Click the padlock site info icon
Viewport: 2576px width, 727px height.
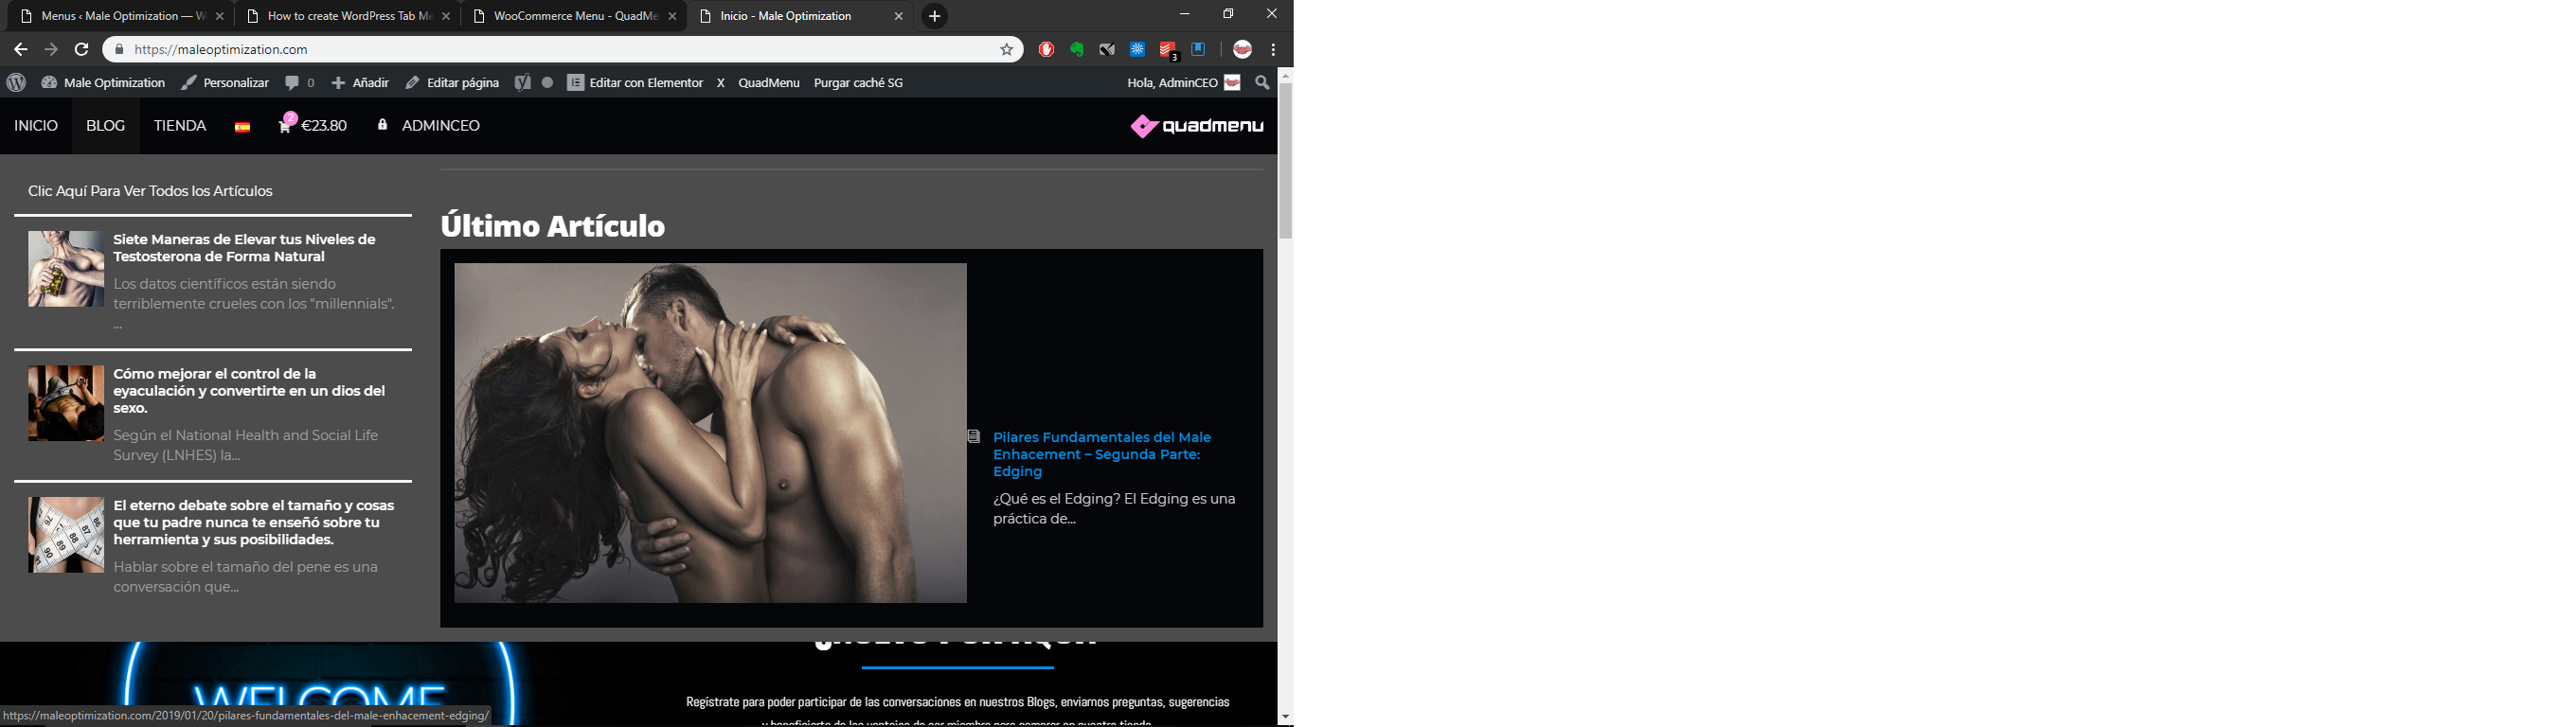(119, 49)
